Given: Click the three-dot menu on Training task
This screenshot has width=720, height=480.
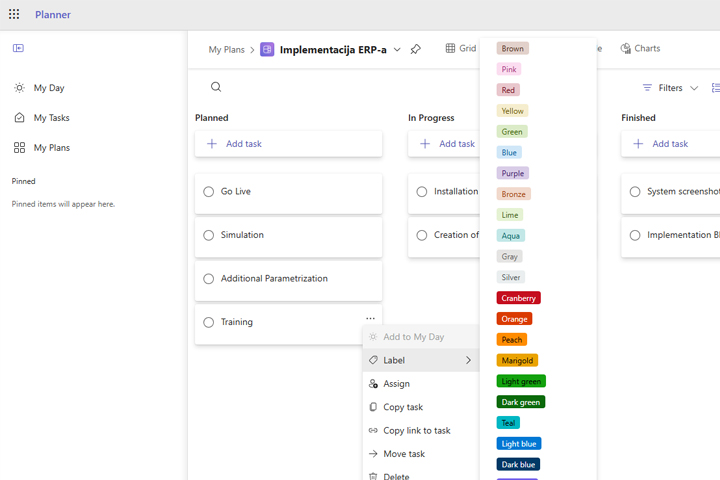Looking at the screenshot, I should 370,319.
